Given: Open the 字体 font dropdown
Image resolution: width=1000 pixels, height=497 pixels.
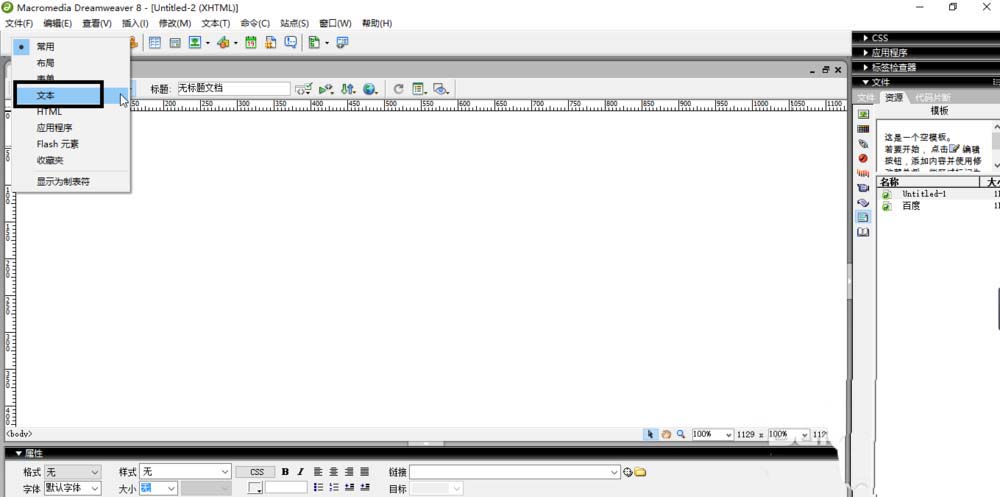Looking at the screenshot, I should click(72, 489).
